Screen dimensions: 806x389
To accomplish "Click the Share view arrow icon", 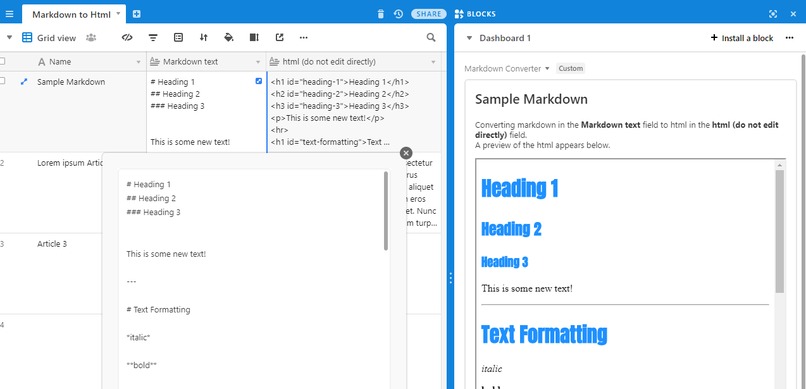I will pyautogui.click(x=279, y=38).
